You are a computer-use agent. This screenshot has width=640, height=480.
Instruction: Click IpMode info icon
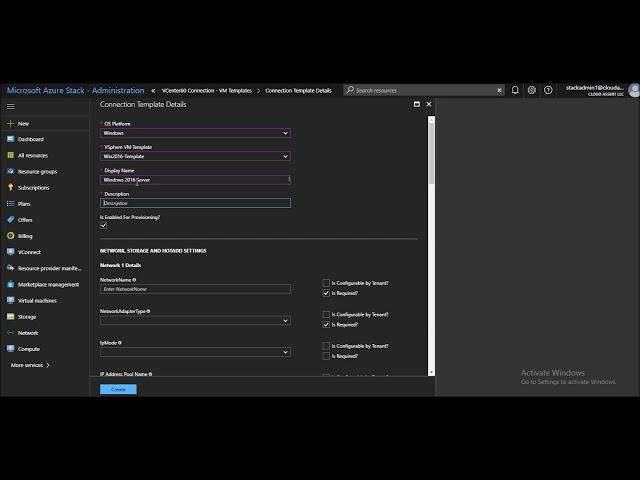[x=120, y=343]
